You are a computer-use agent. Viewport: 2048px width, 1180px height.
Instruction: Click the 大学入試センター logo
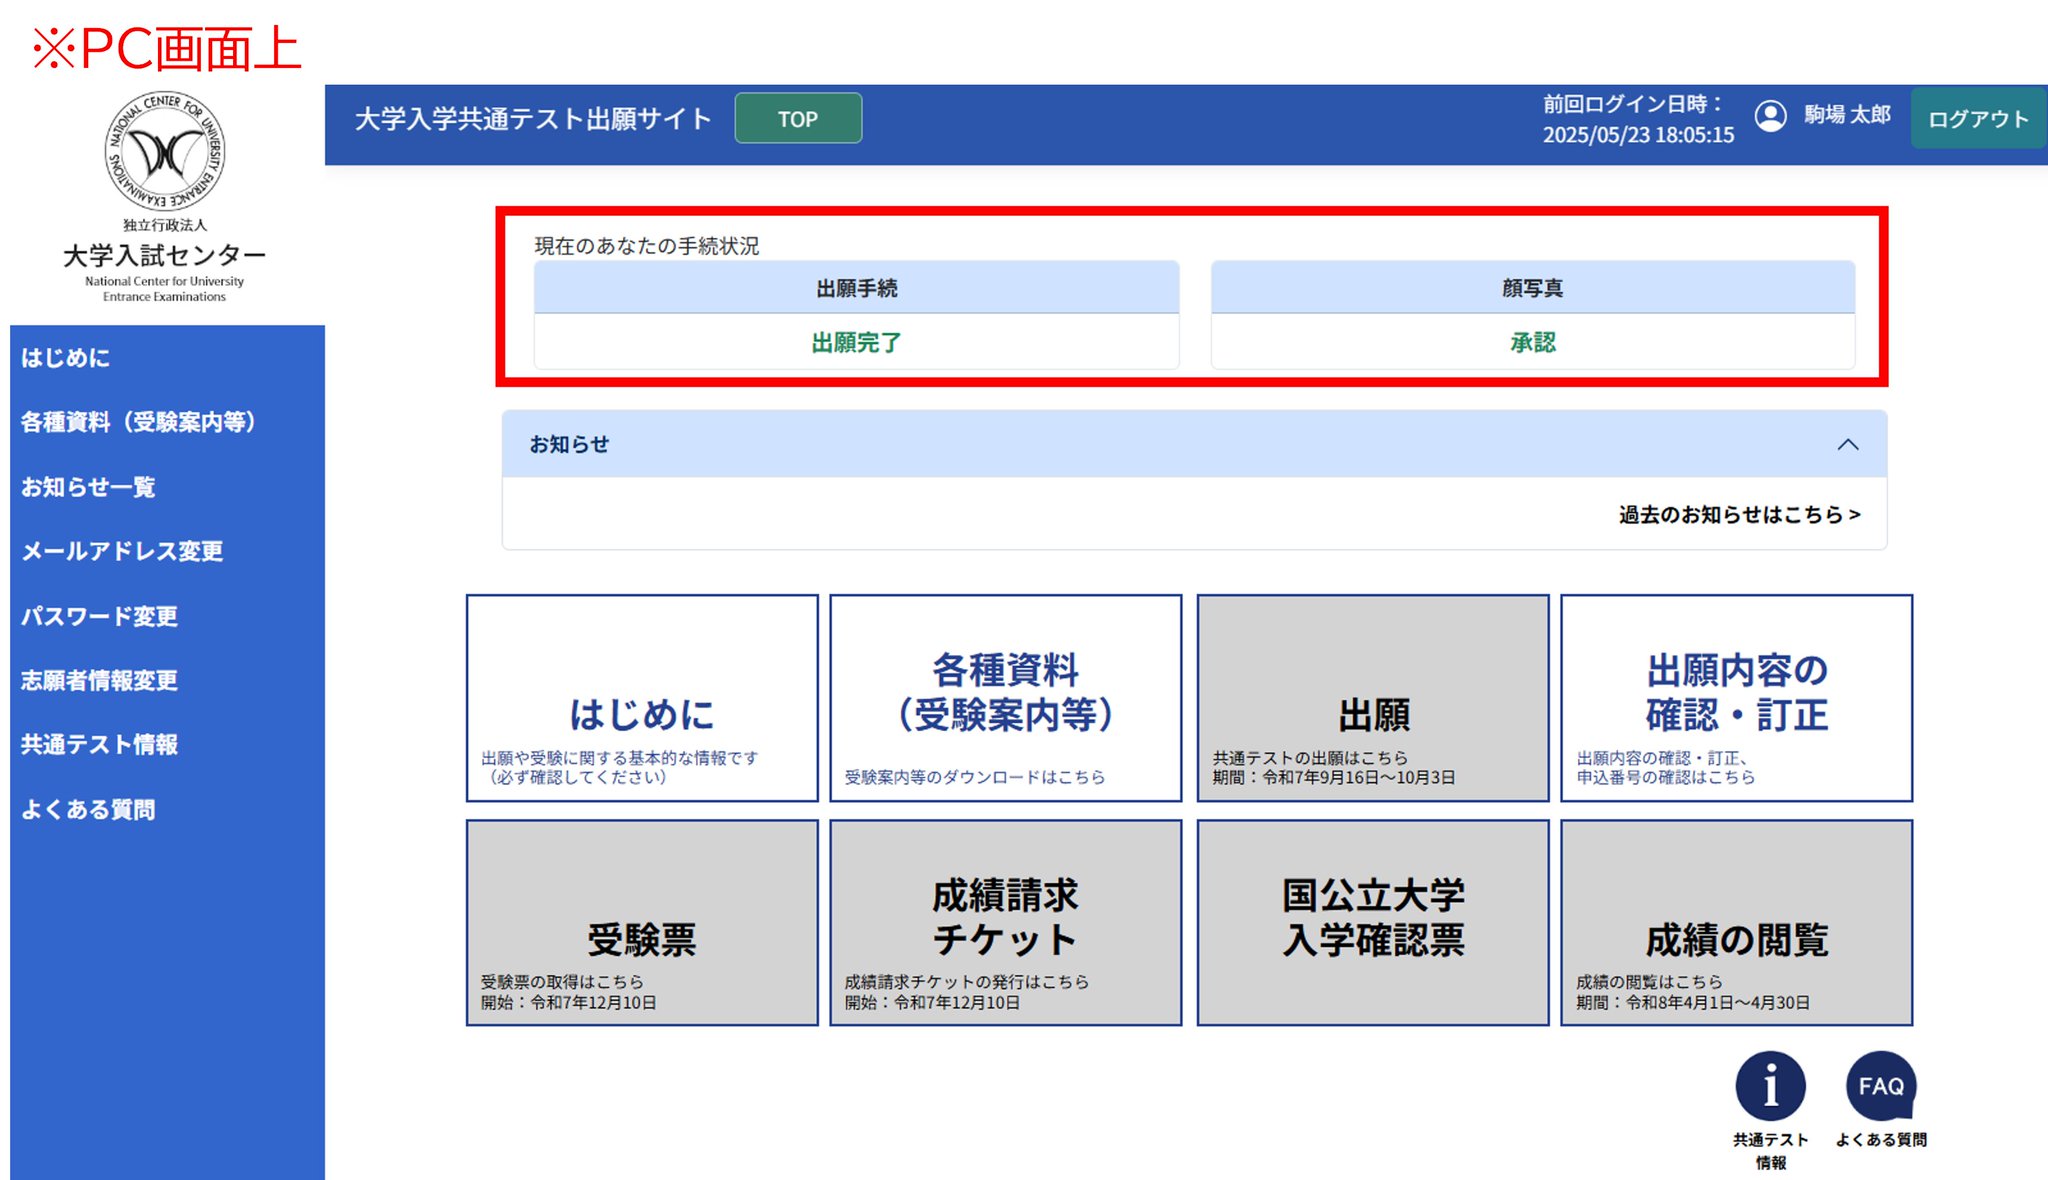click(165, 152)
